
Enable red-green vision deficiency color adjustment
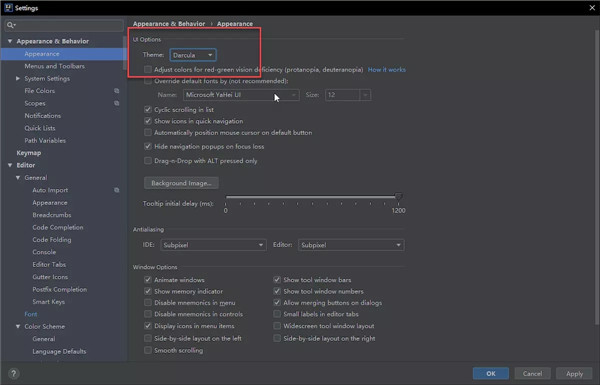pyautogui.click(x=148, y=69)
